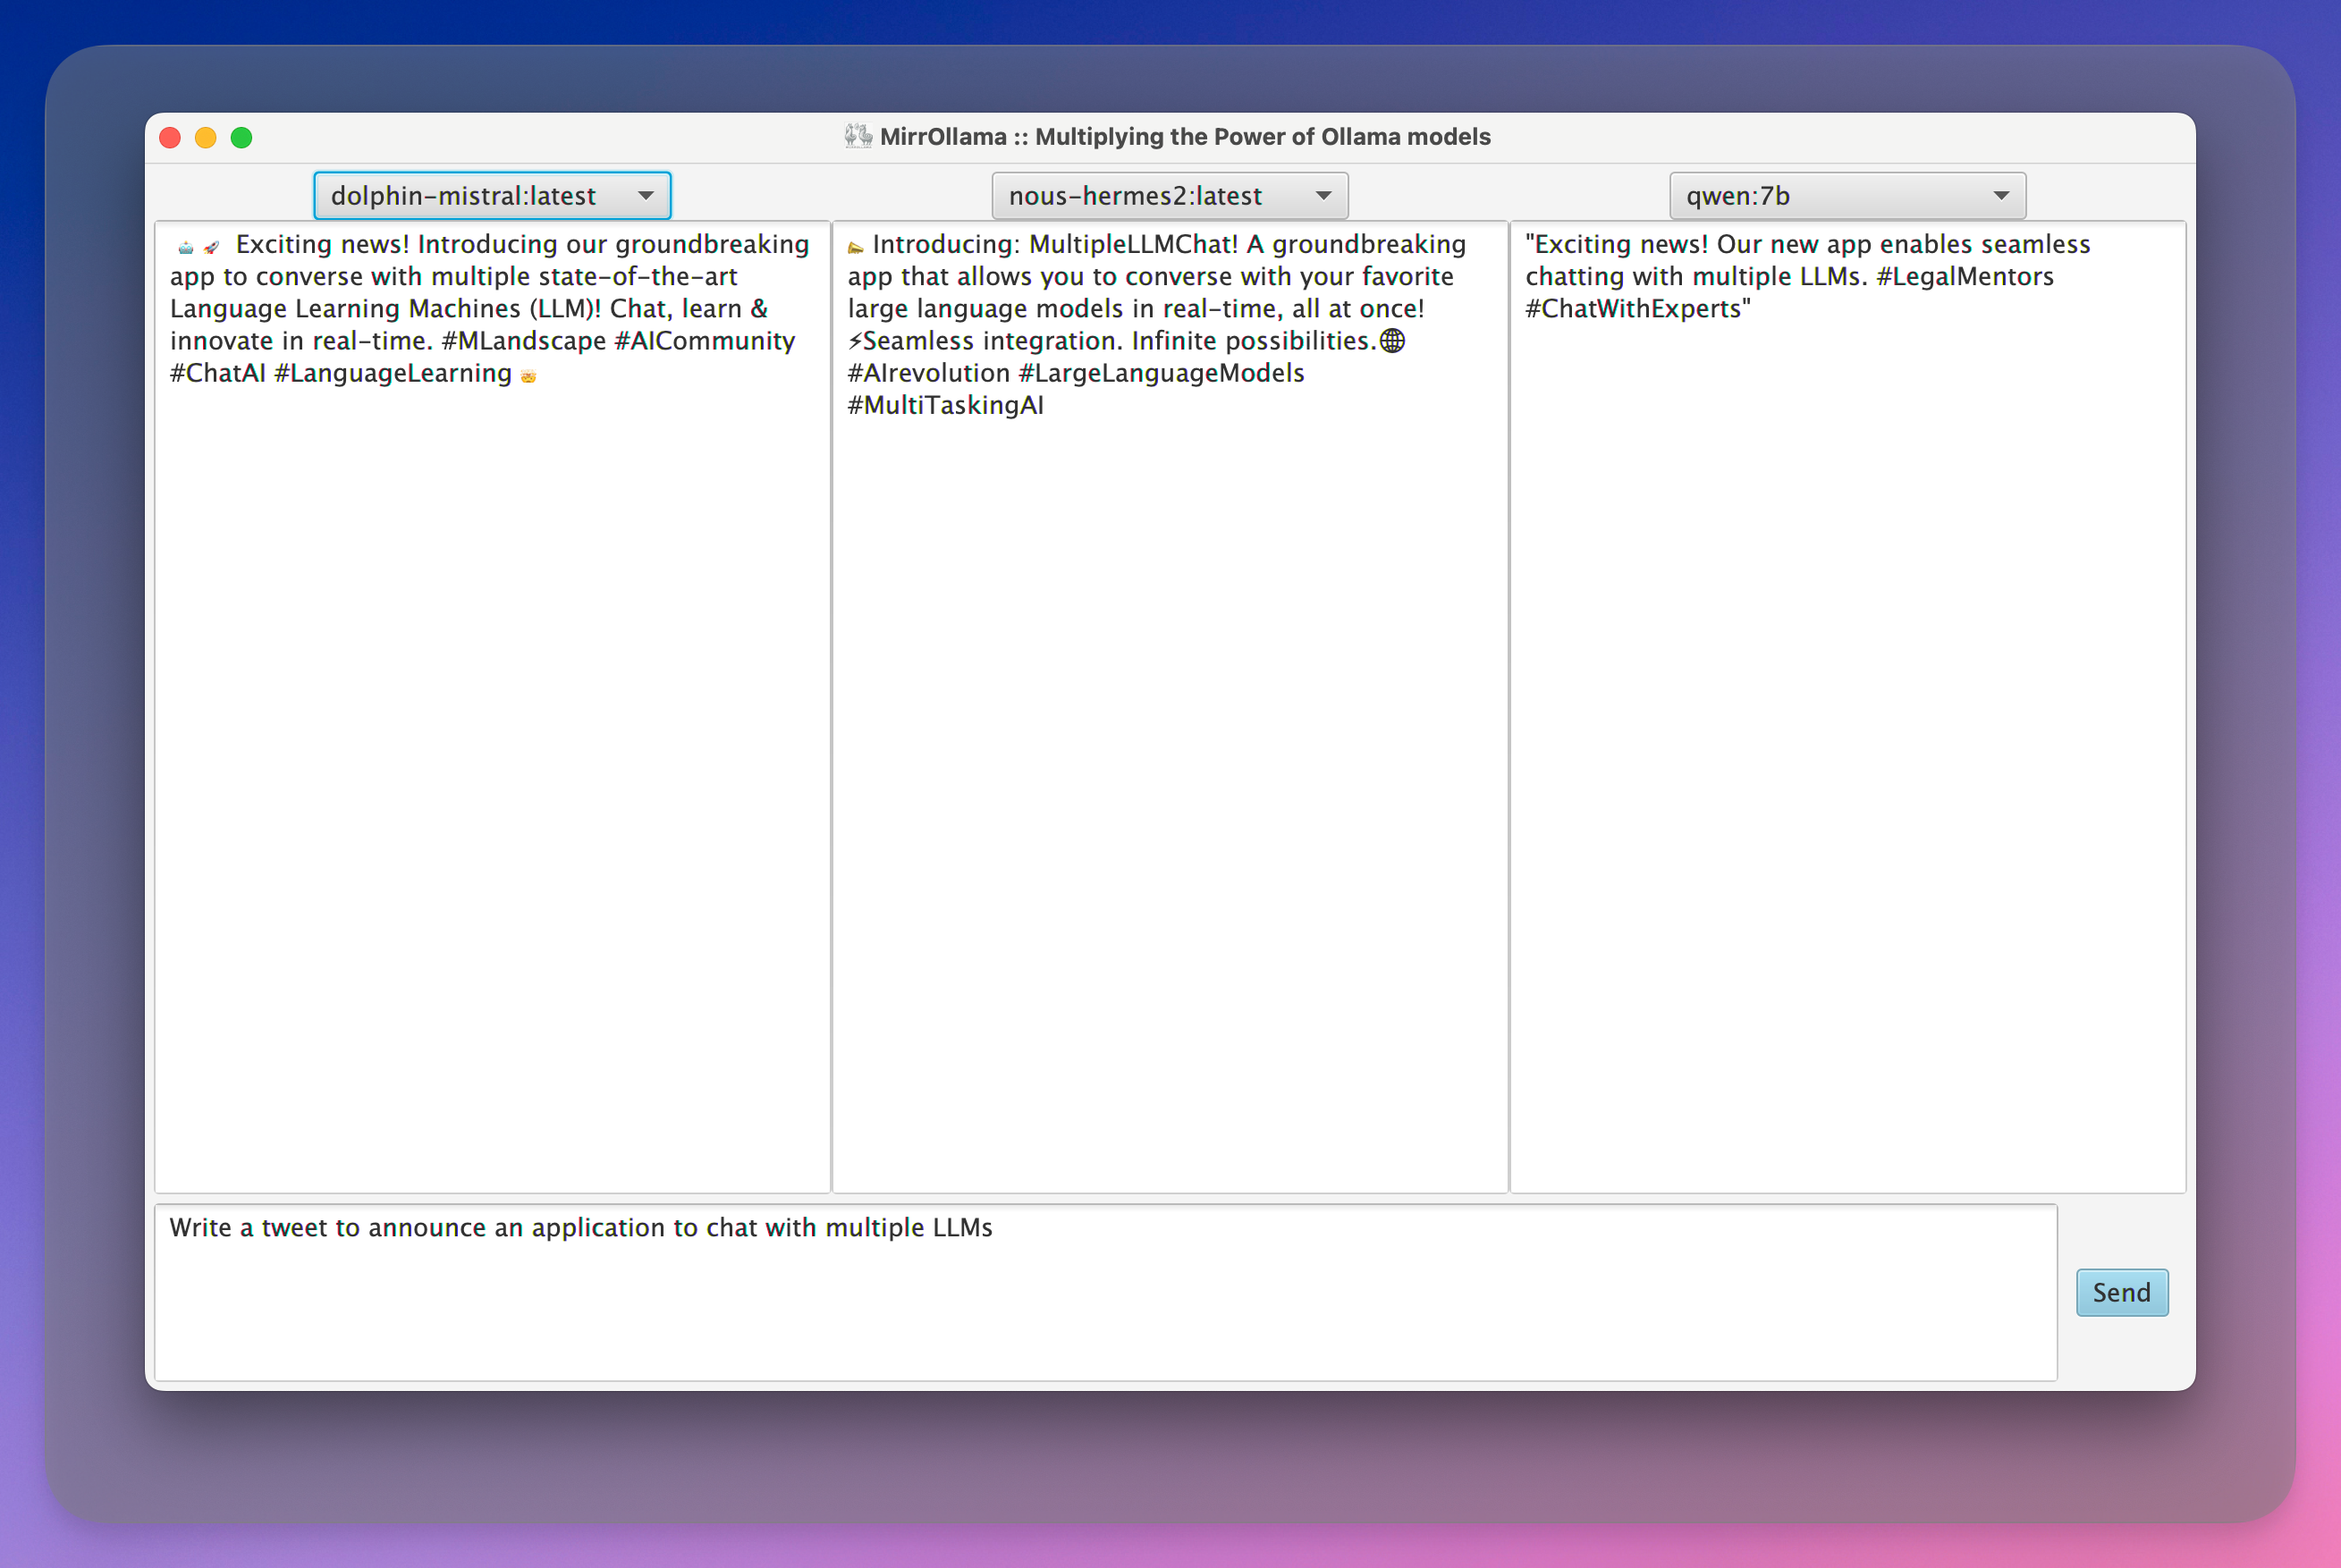Click the #MultiTaskingAI hashtag text
Viewport: 2341px width, 1568px height.
click(x=945, y=406)
